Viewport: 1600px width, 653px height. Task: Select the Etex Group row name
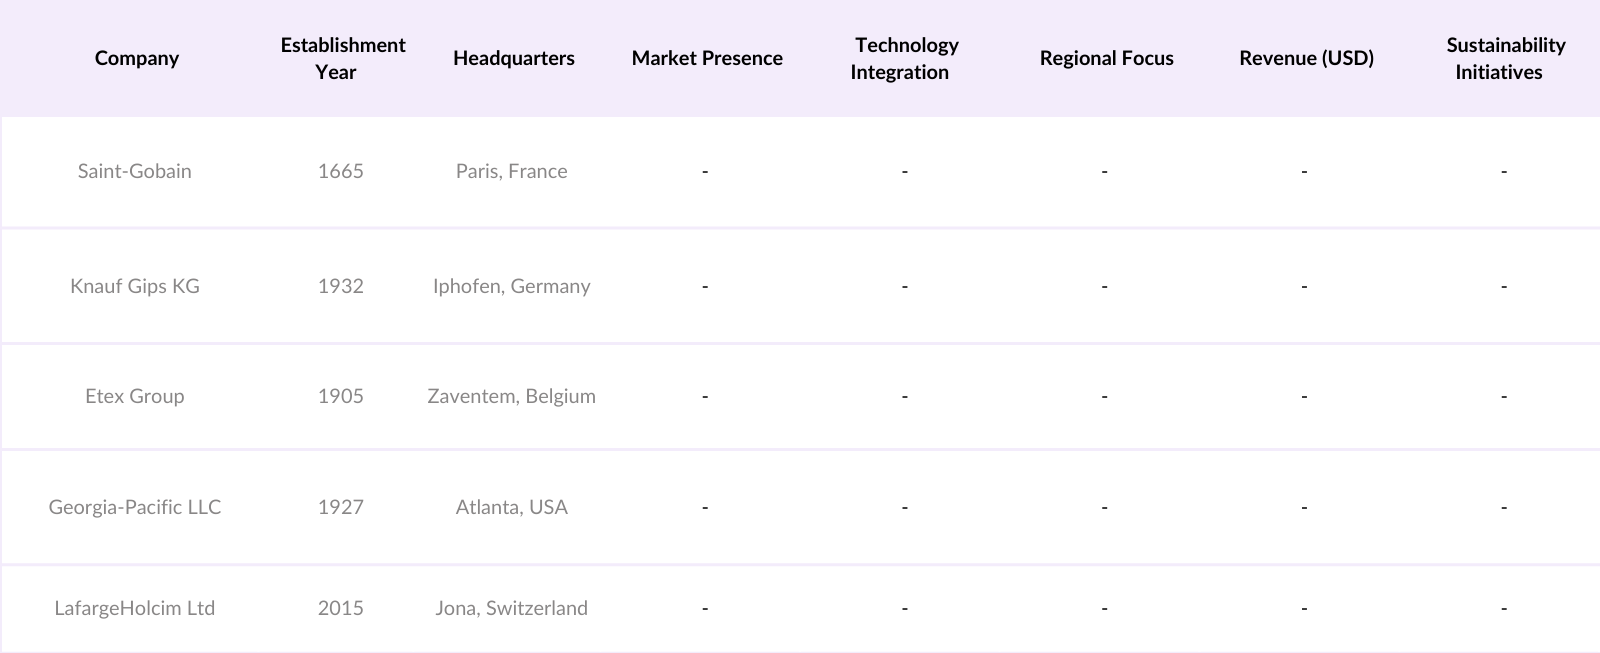pos(135,396)
